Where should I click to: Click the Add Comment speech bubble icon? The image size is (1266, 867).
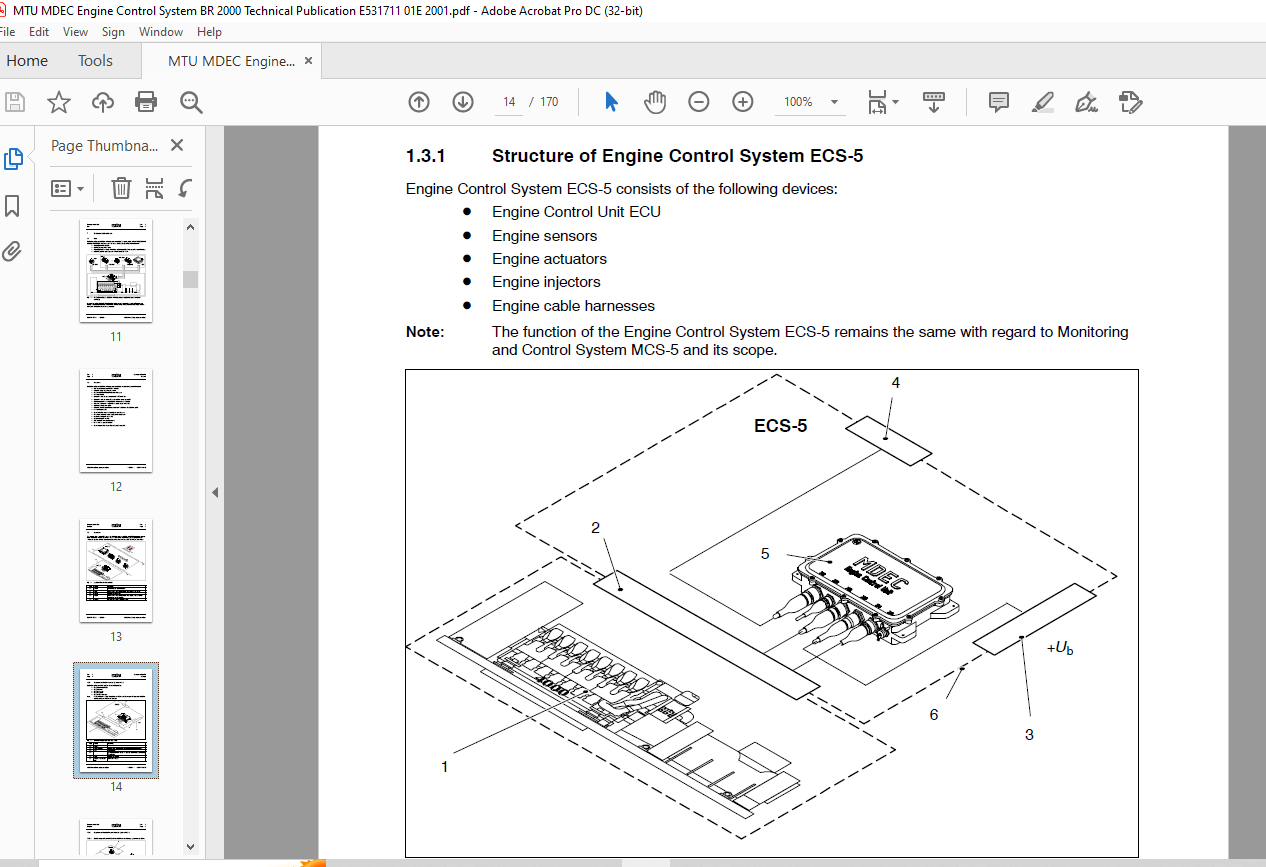click(998, 102)
